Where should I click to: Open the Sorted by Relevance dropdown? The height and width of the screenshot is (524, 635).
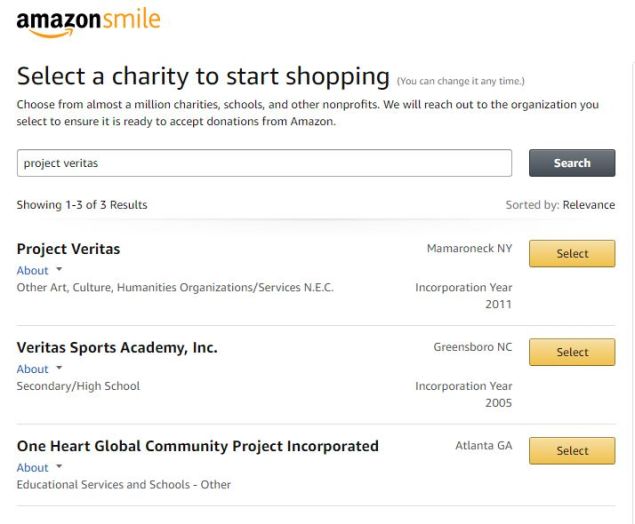[588, 205]
